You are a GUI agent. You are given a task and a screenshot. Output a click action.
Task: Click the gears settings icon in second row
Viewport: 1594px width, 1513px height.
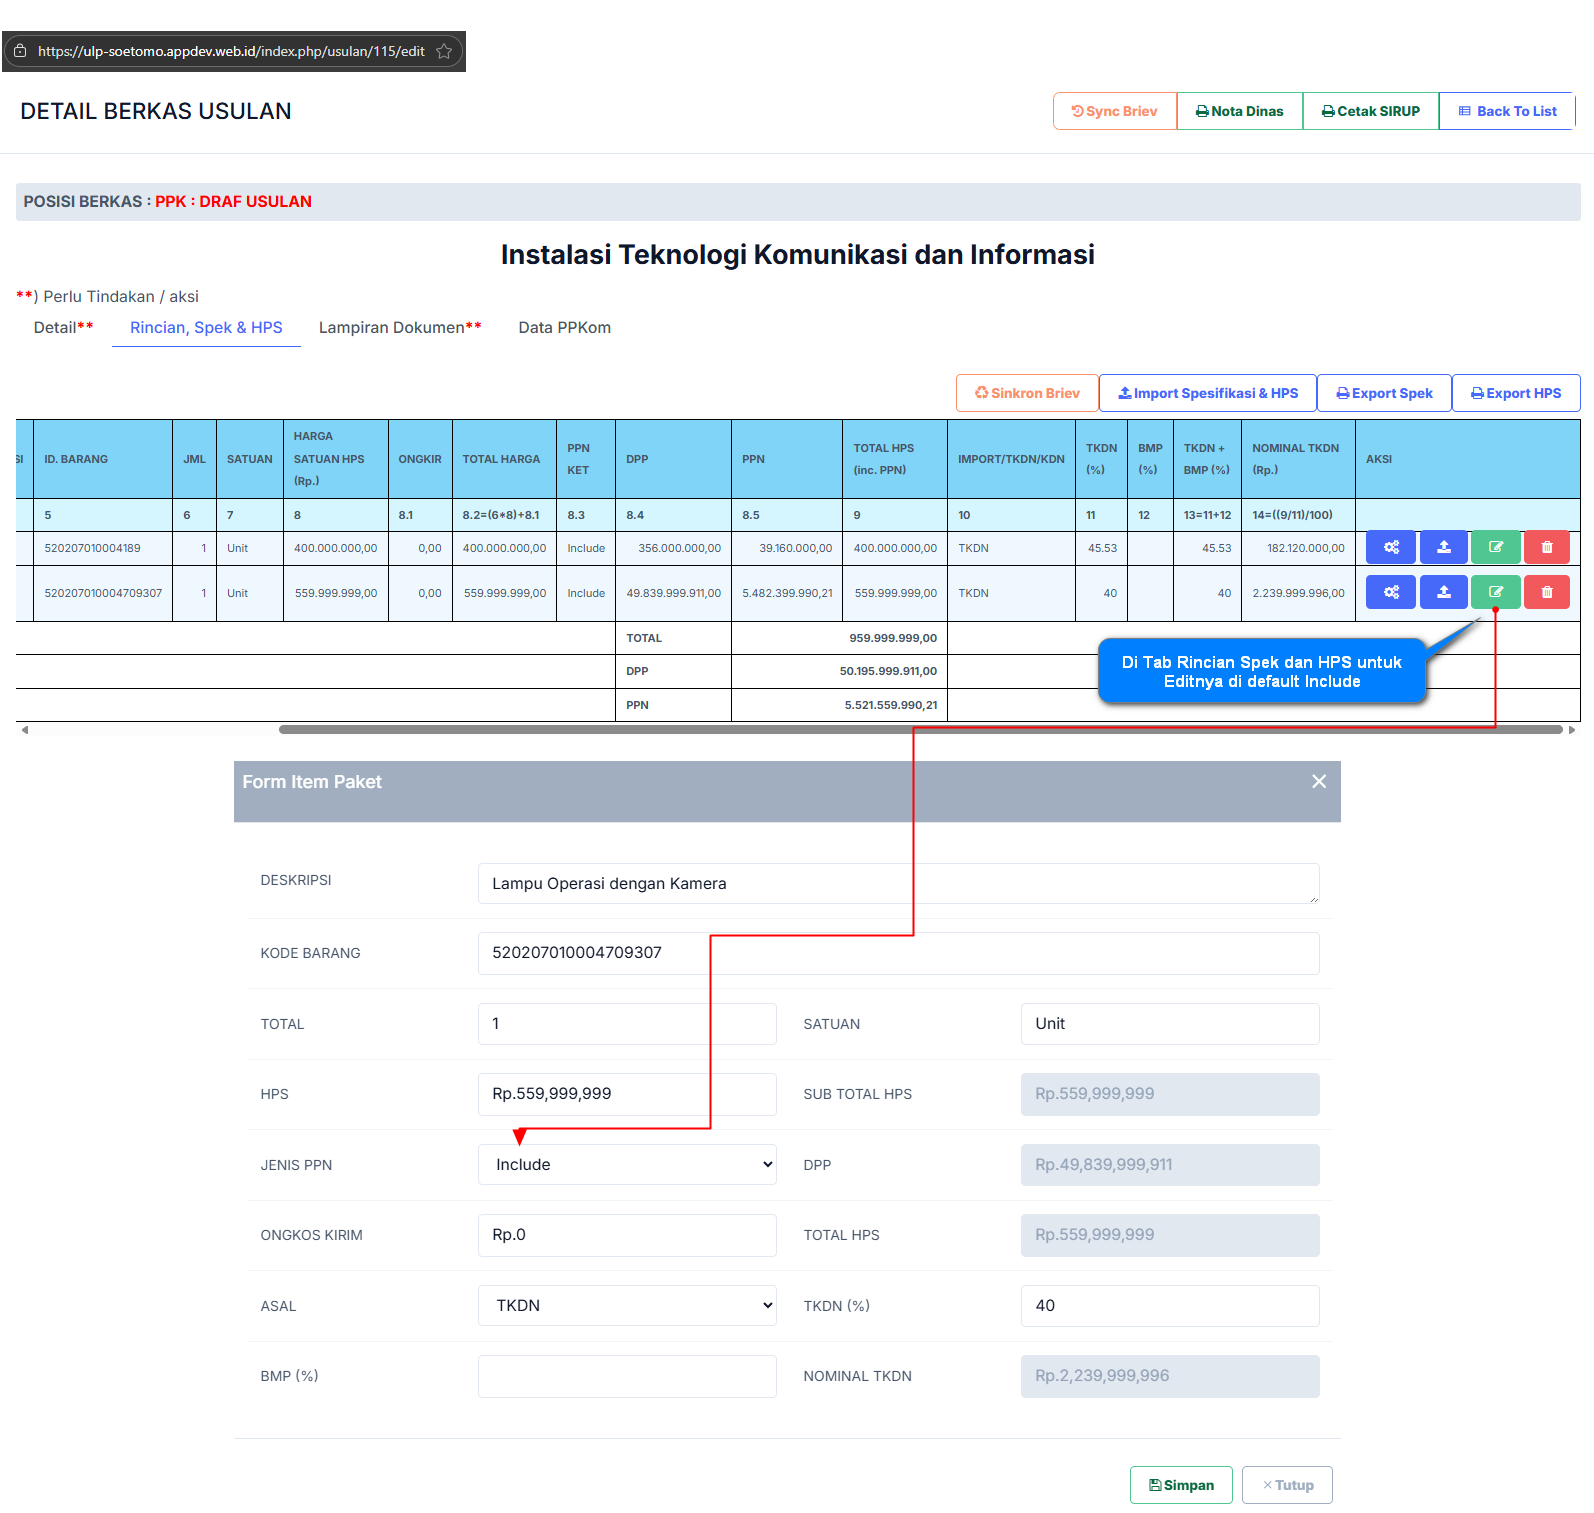point(1390,592)
